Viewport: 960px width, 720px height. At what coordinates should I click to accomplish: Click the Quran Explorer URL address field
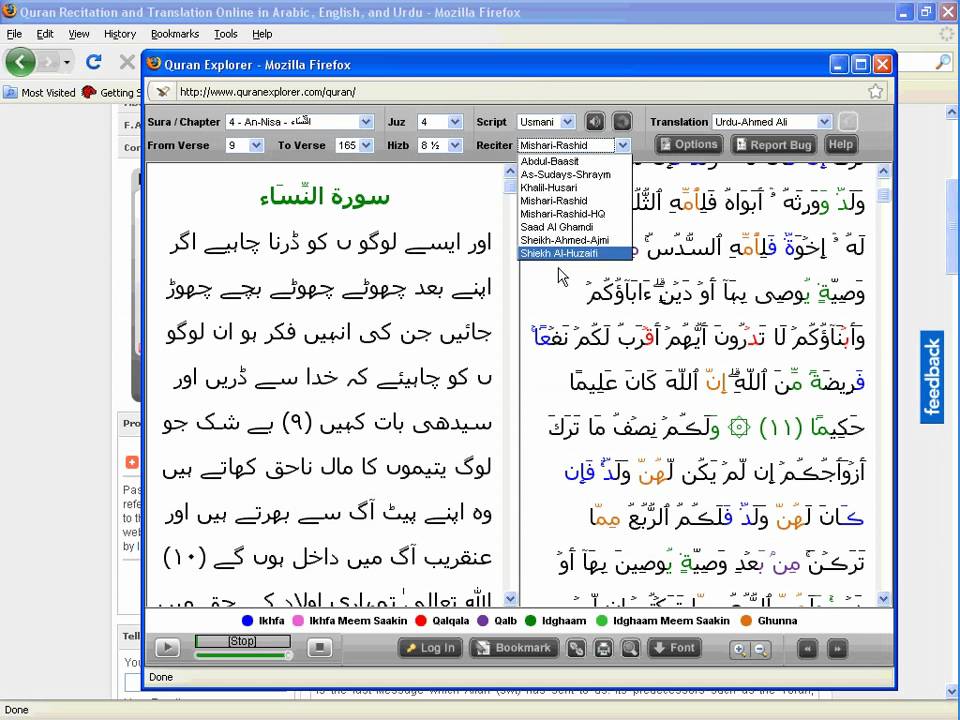coord(520,92)
